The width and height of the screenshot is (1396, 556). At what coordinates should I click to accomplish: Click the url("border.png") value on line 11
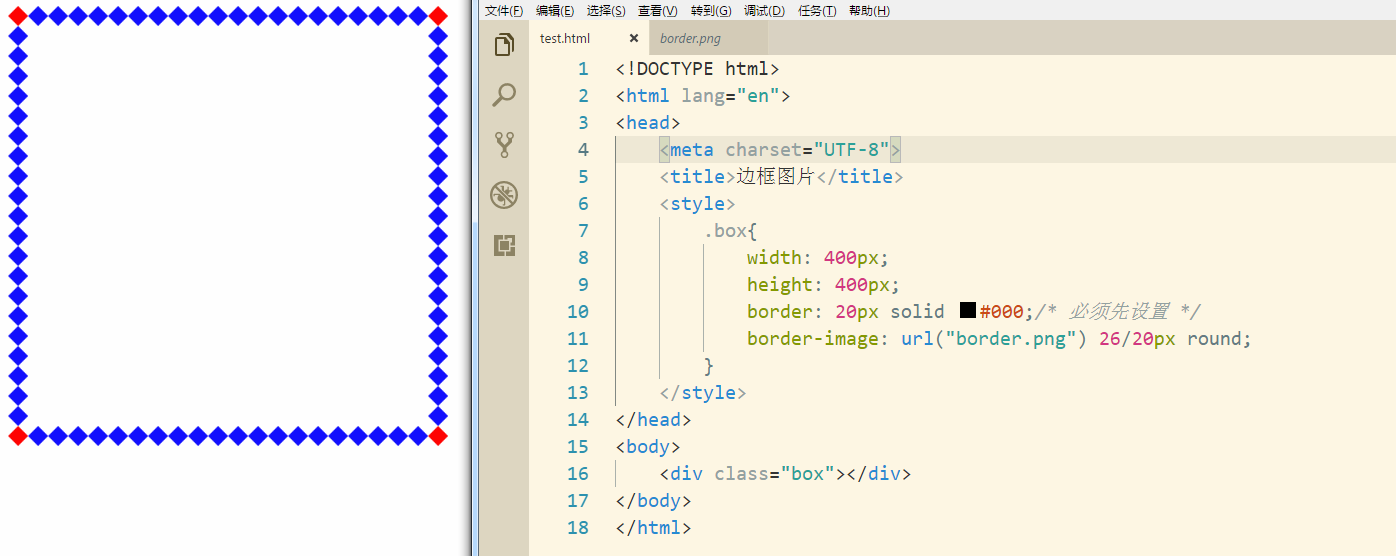[994, 338]
